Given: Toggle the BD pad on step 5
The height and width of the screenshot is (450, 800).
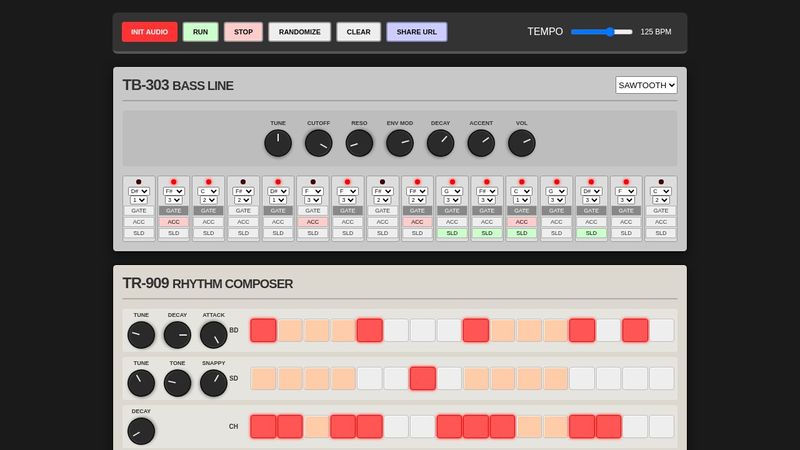Looking at the screenshot, I should (x=370, y=330).
